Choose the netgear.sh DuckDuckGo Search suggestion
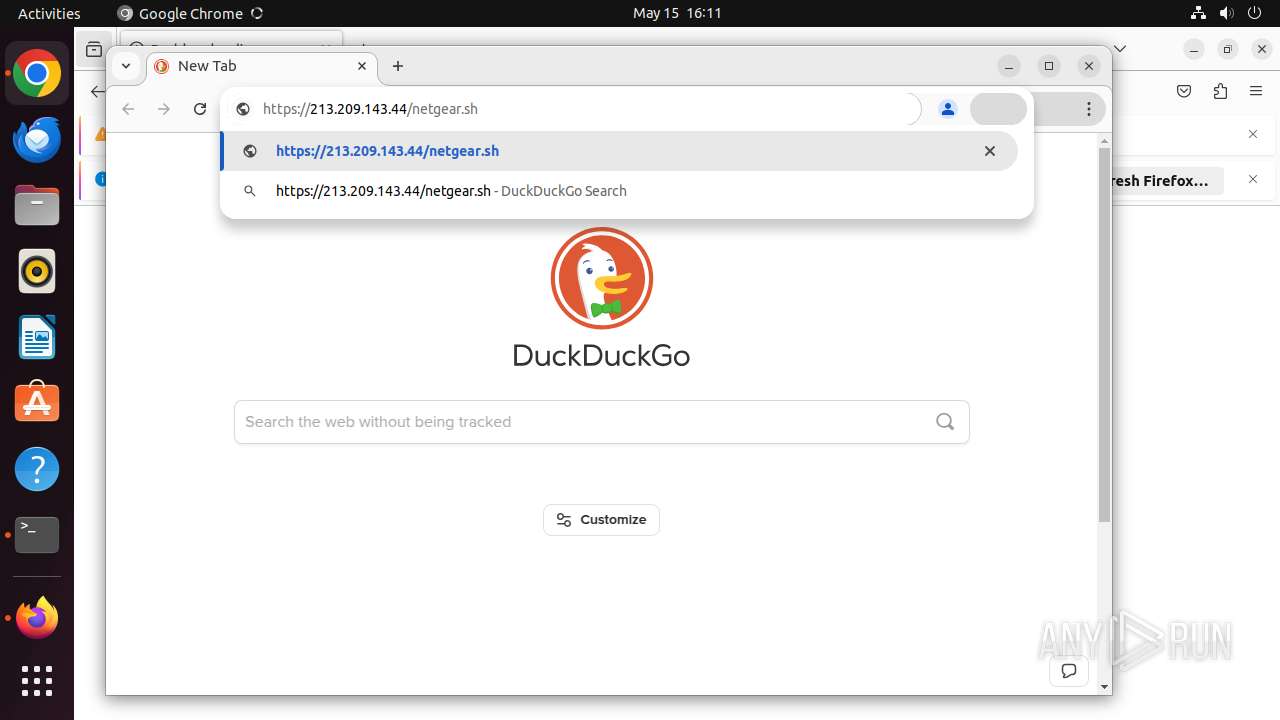 point(619,191)
